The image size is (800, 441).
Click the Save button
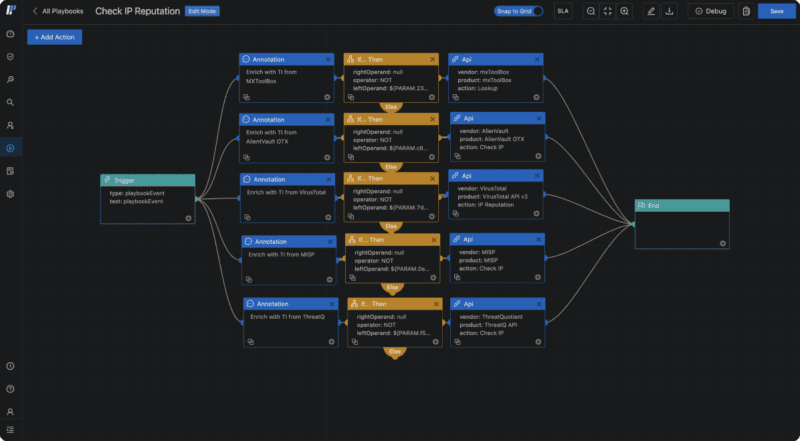(x=777, y=11)
